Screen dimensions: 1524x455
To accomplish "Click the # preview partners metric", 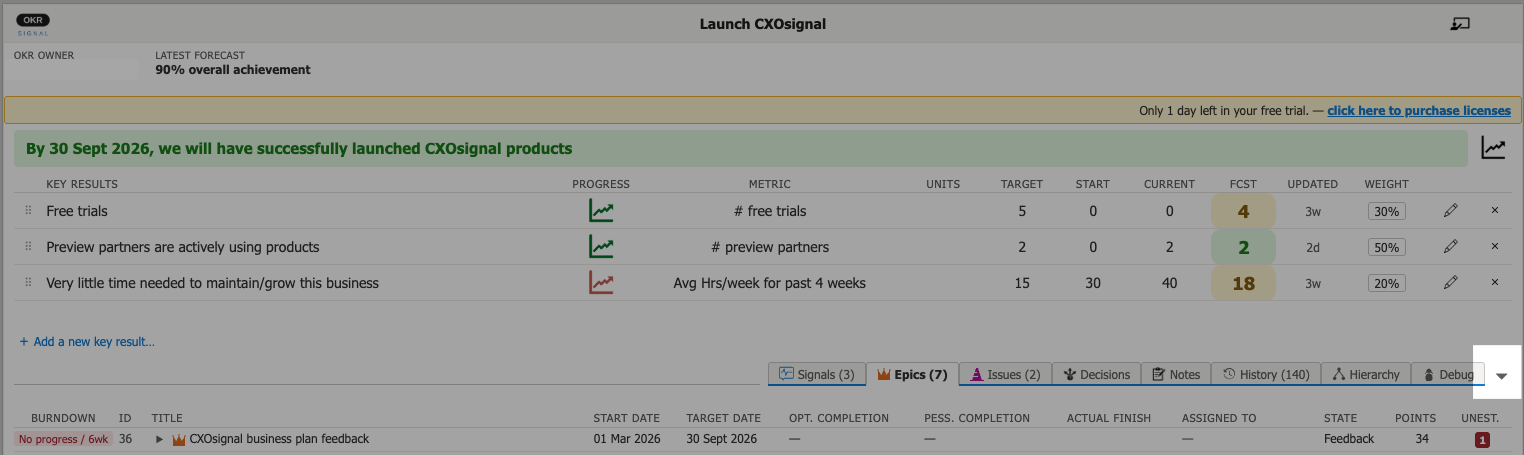I will click(770, 247).
